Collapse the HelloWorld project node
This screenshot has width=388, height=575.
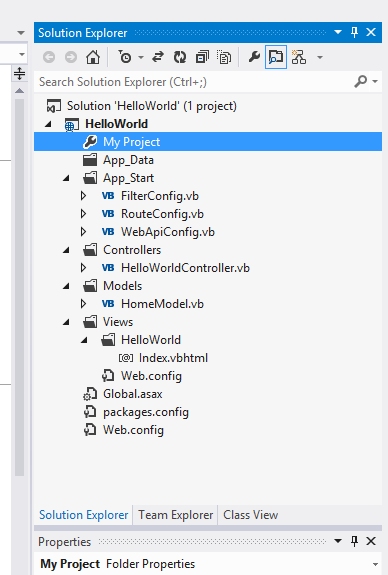(x=48, y=124)
